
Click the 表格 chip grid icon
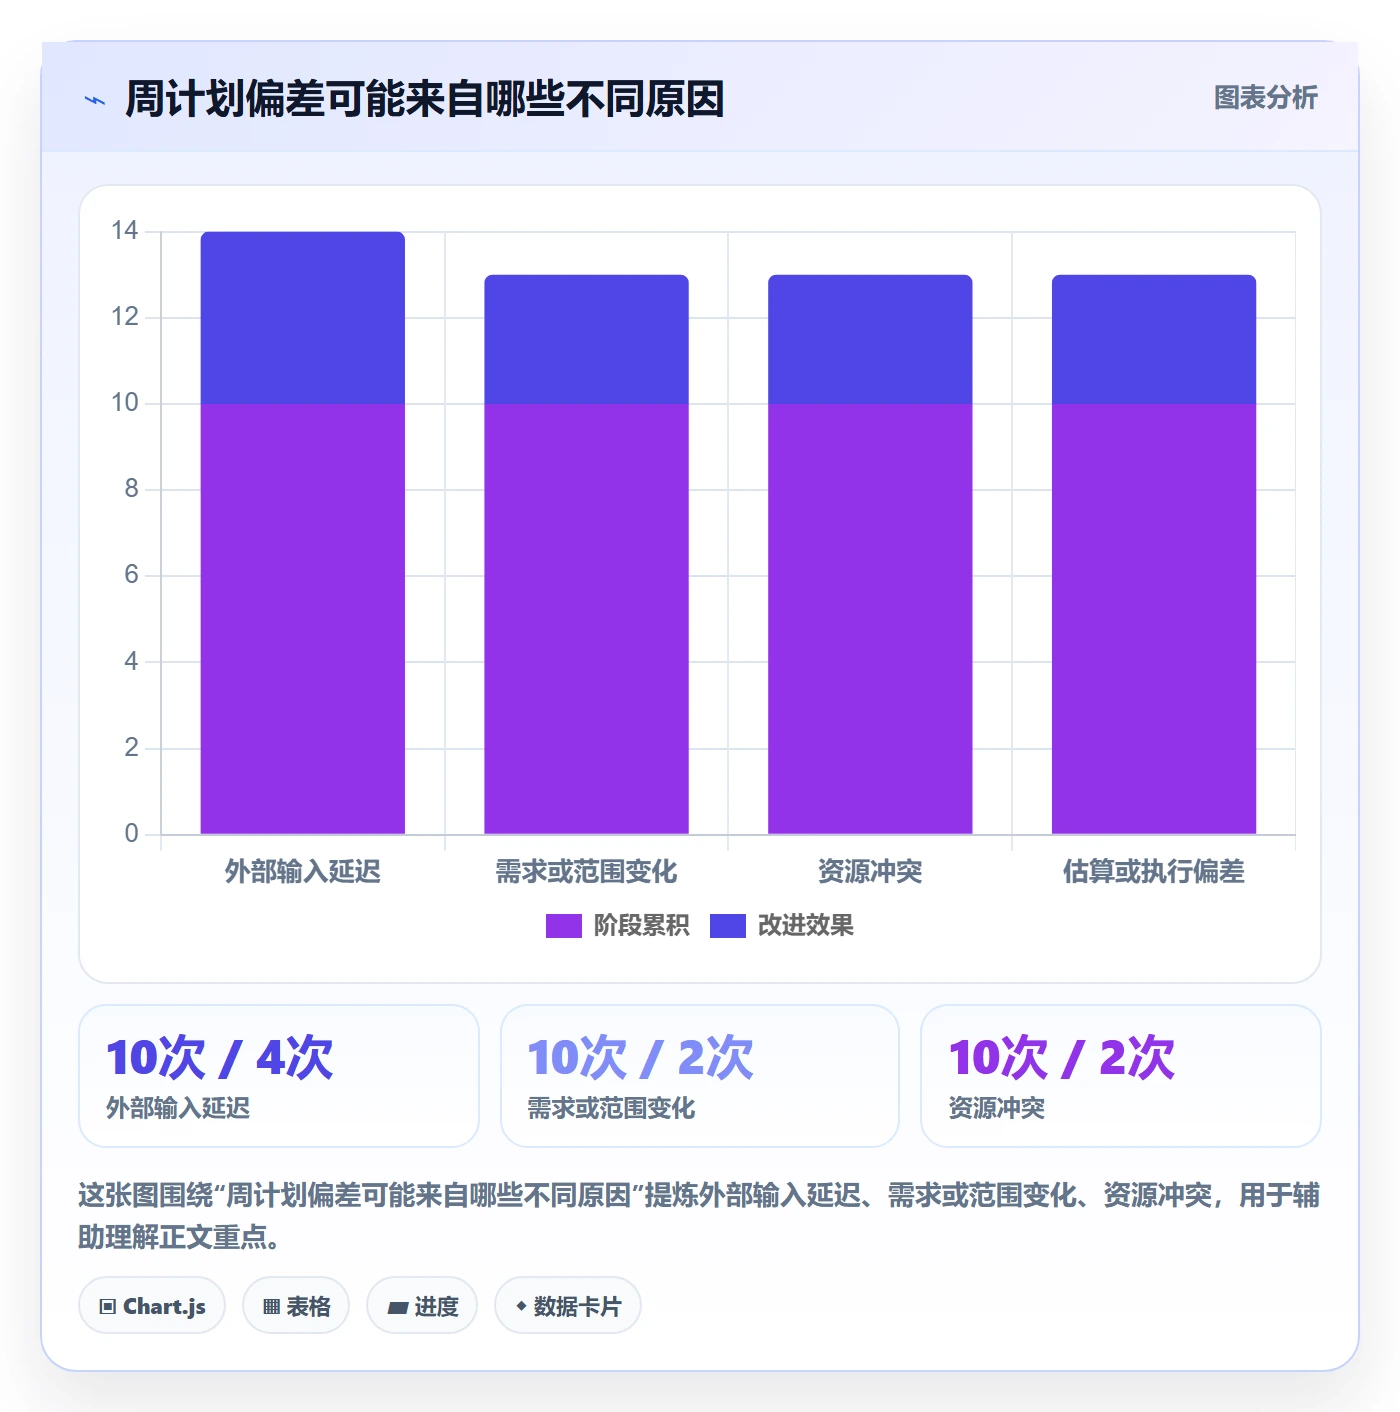(x=271, y=1307)
